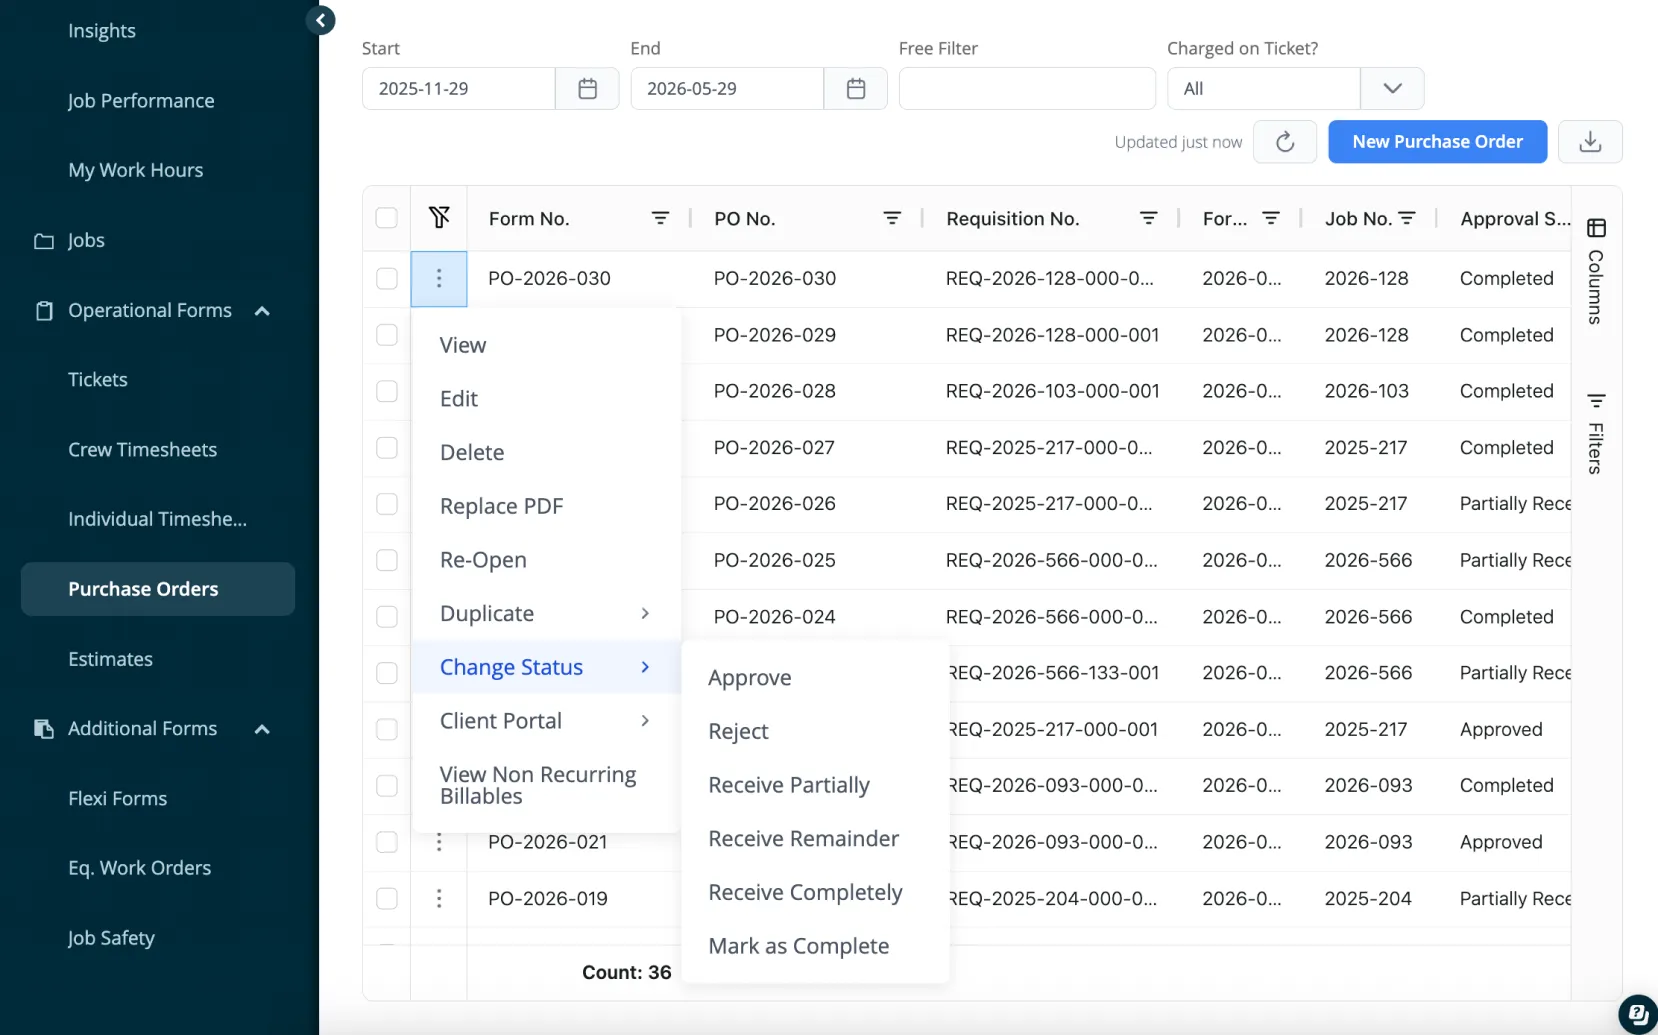
Task: Open Job Performance page
Action: (x=141, y=101)
